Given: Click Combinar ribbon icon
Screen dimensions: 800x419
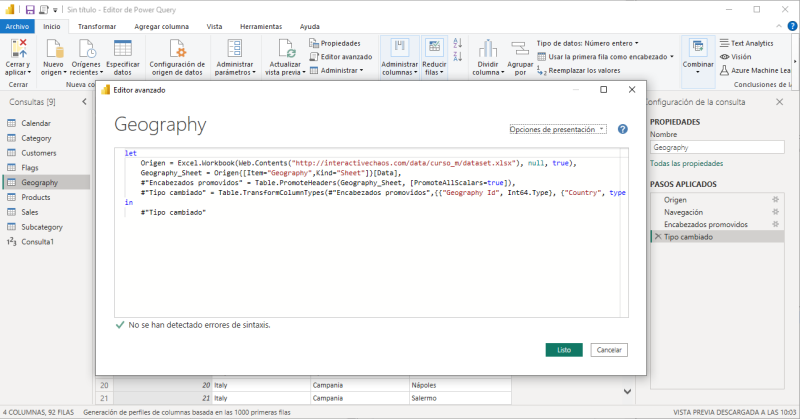Looking at the screenshot, I should tap(698, 48).
